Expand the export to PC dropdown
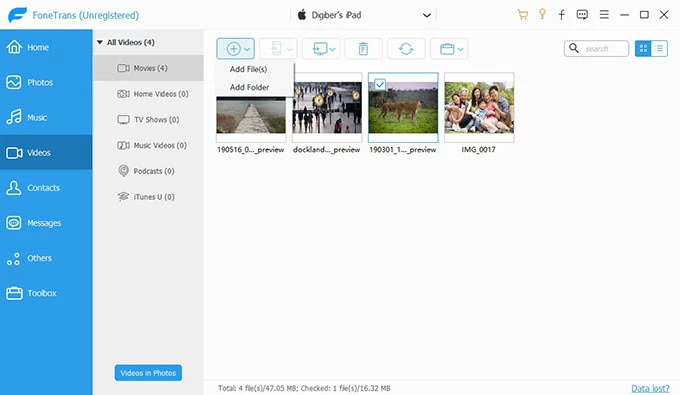Image resolution: width=680 pixels, height=395 pixels. coord(333,49)
